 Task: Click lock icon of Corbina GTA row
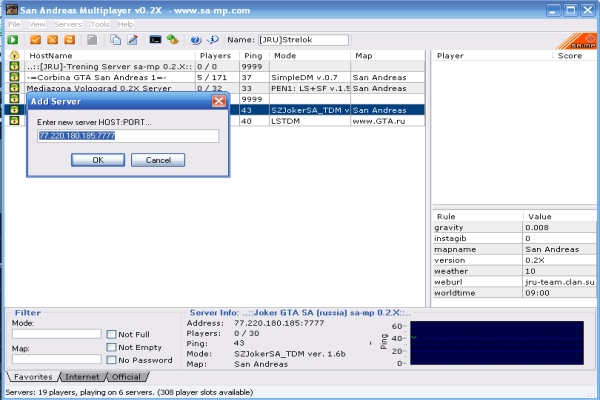[x=15, y=77]
